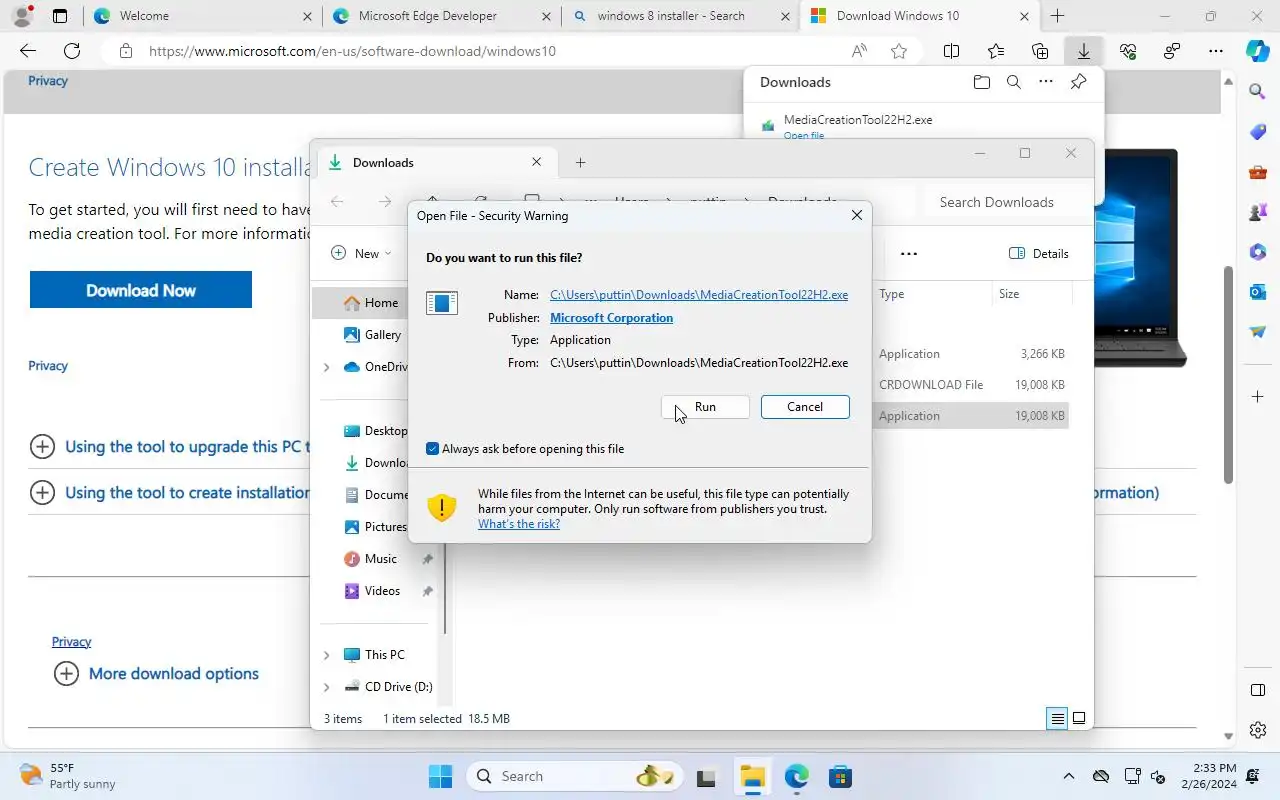1280x800 pixels.
Task: Click the Microsoft Corporation publisher link
Action: point(611,318)
